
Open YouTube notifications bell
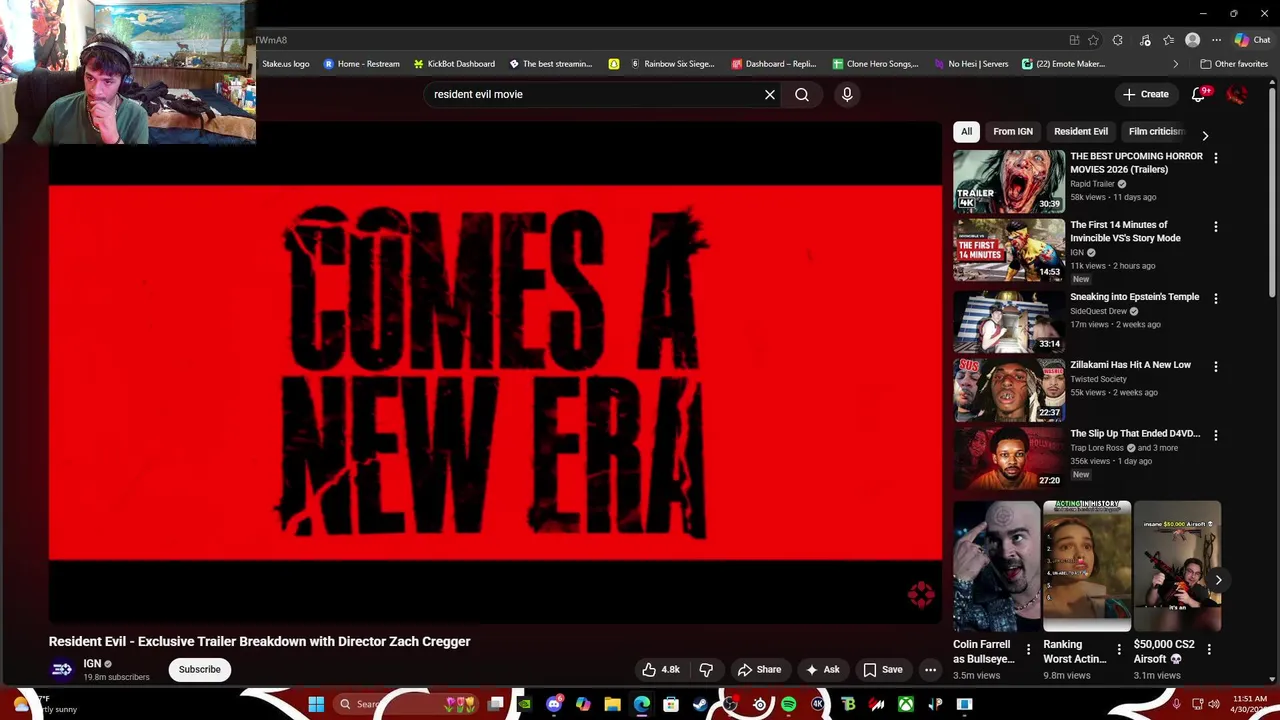click(1199, 94)
